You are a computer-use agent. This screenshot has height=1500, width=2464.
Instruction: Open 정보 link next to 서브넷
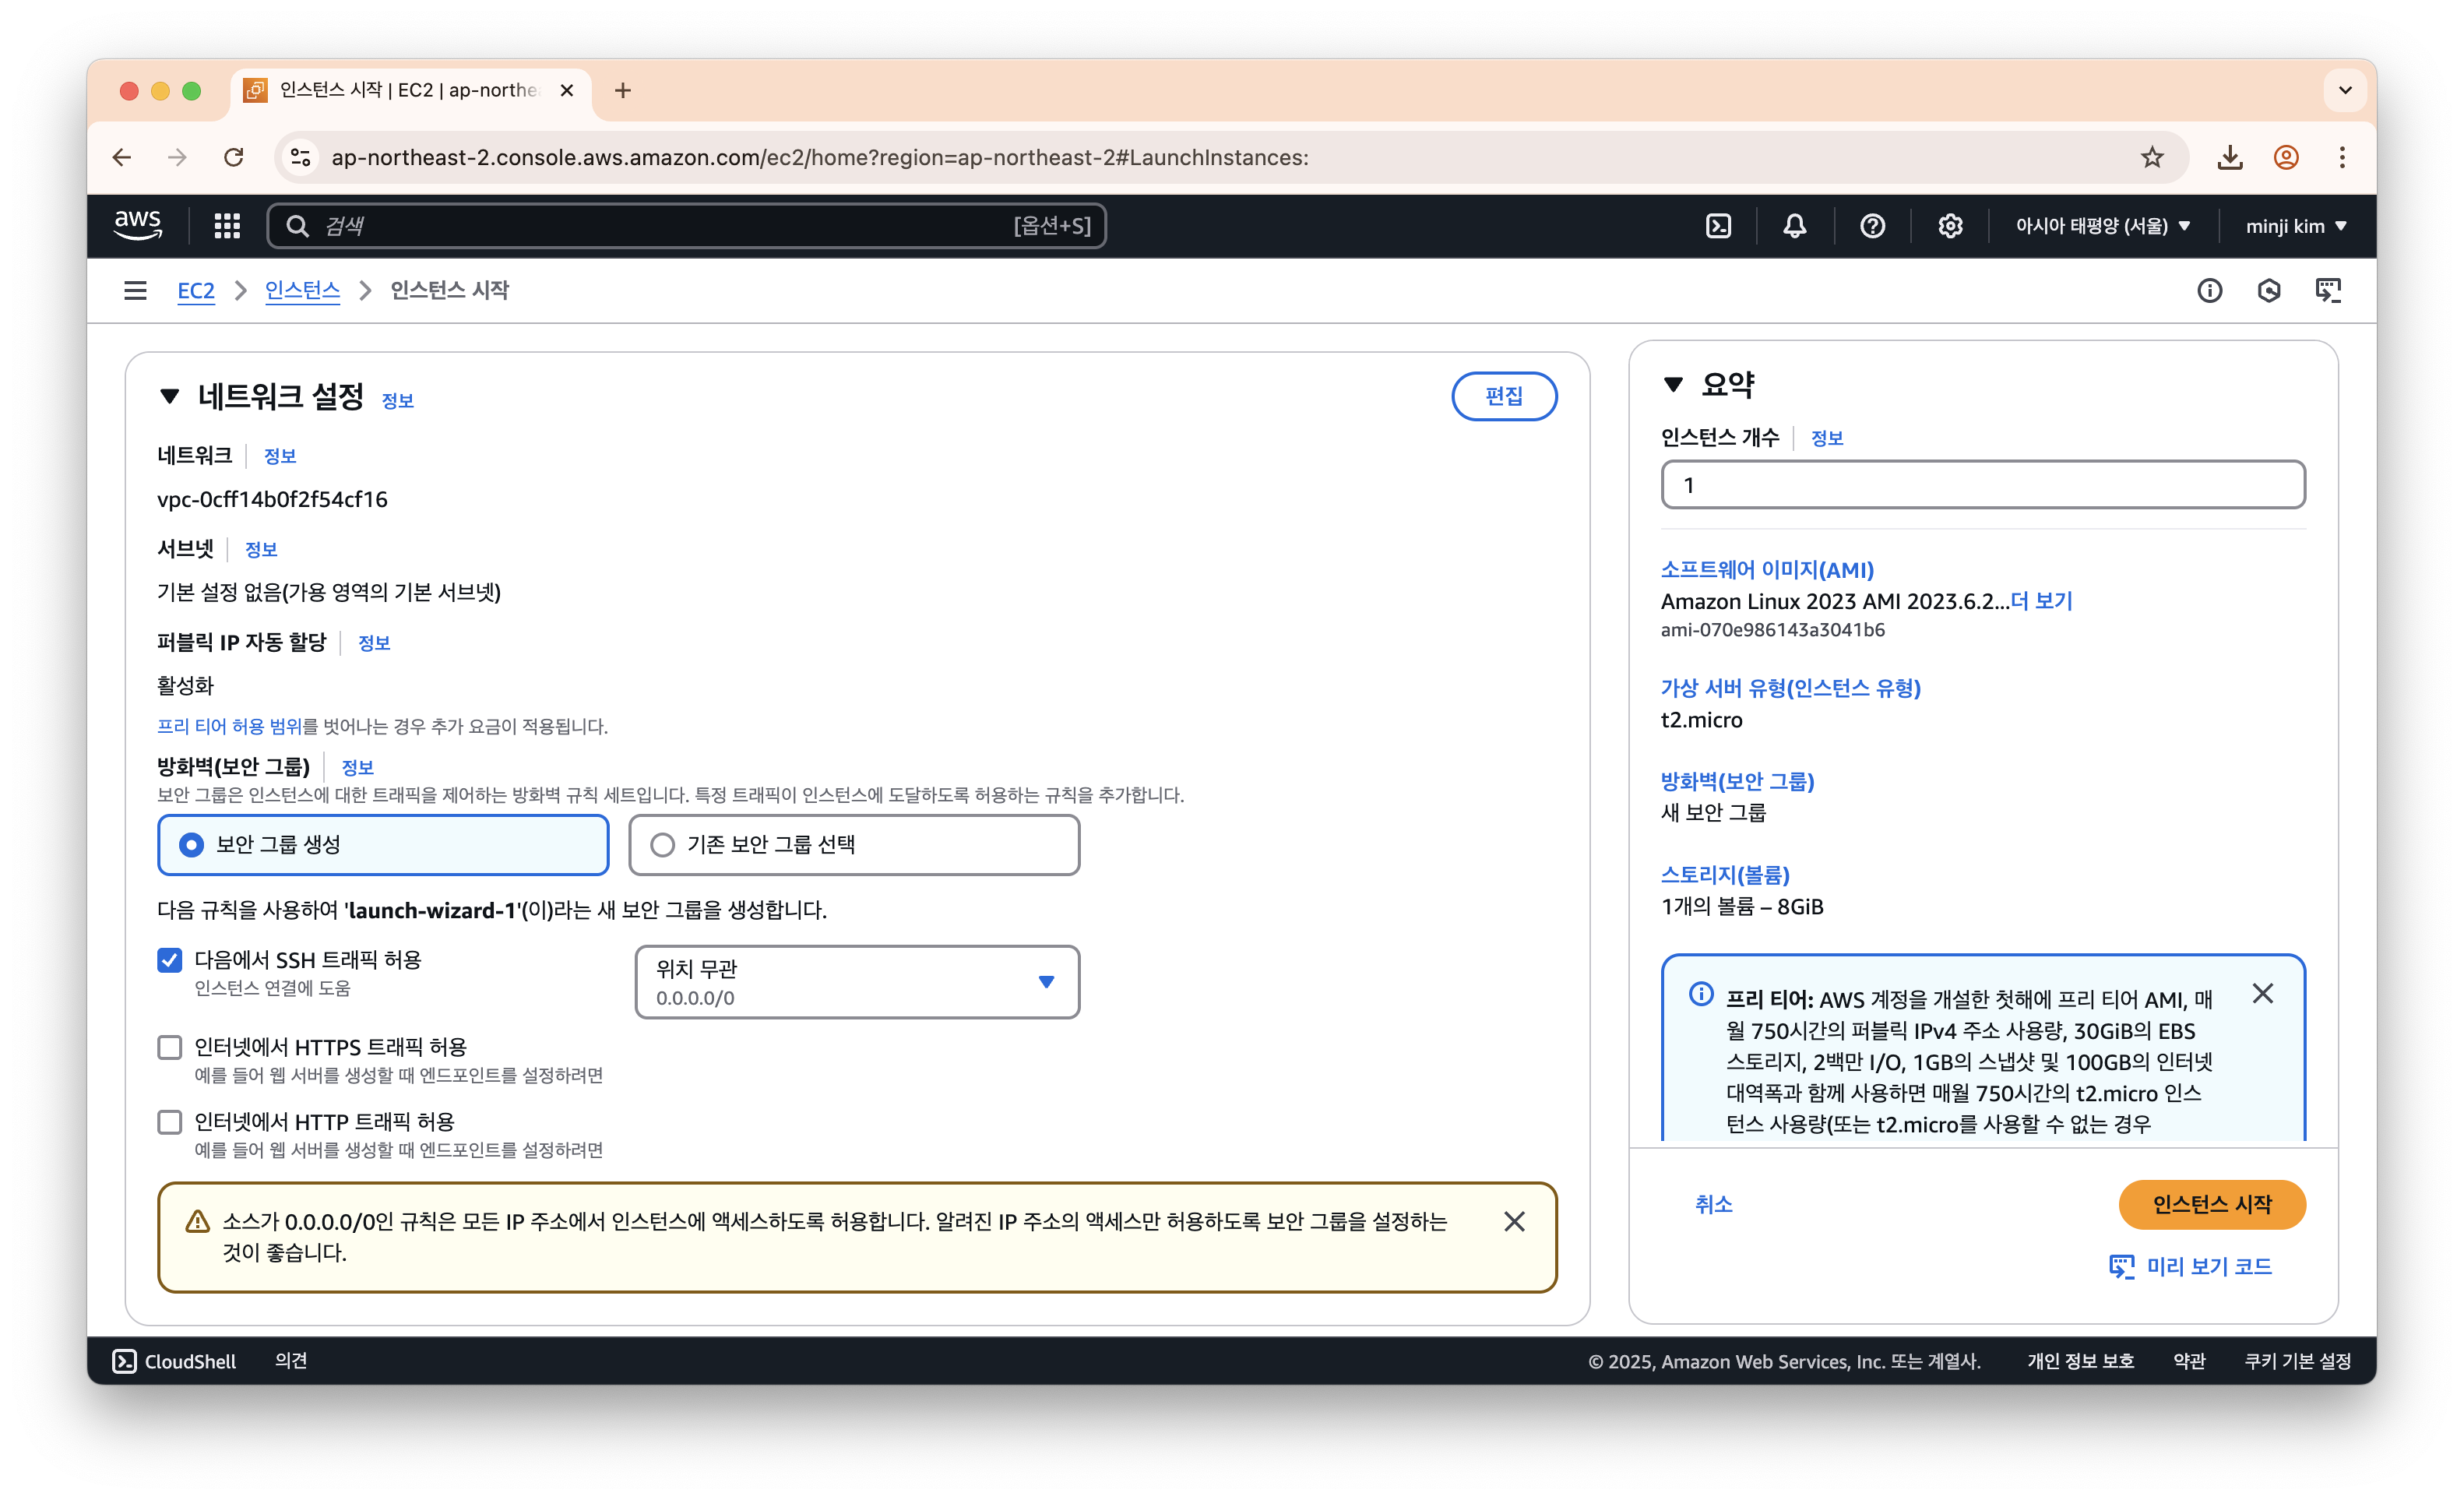pyautogui.click(x=261, y=549)
